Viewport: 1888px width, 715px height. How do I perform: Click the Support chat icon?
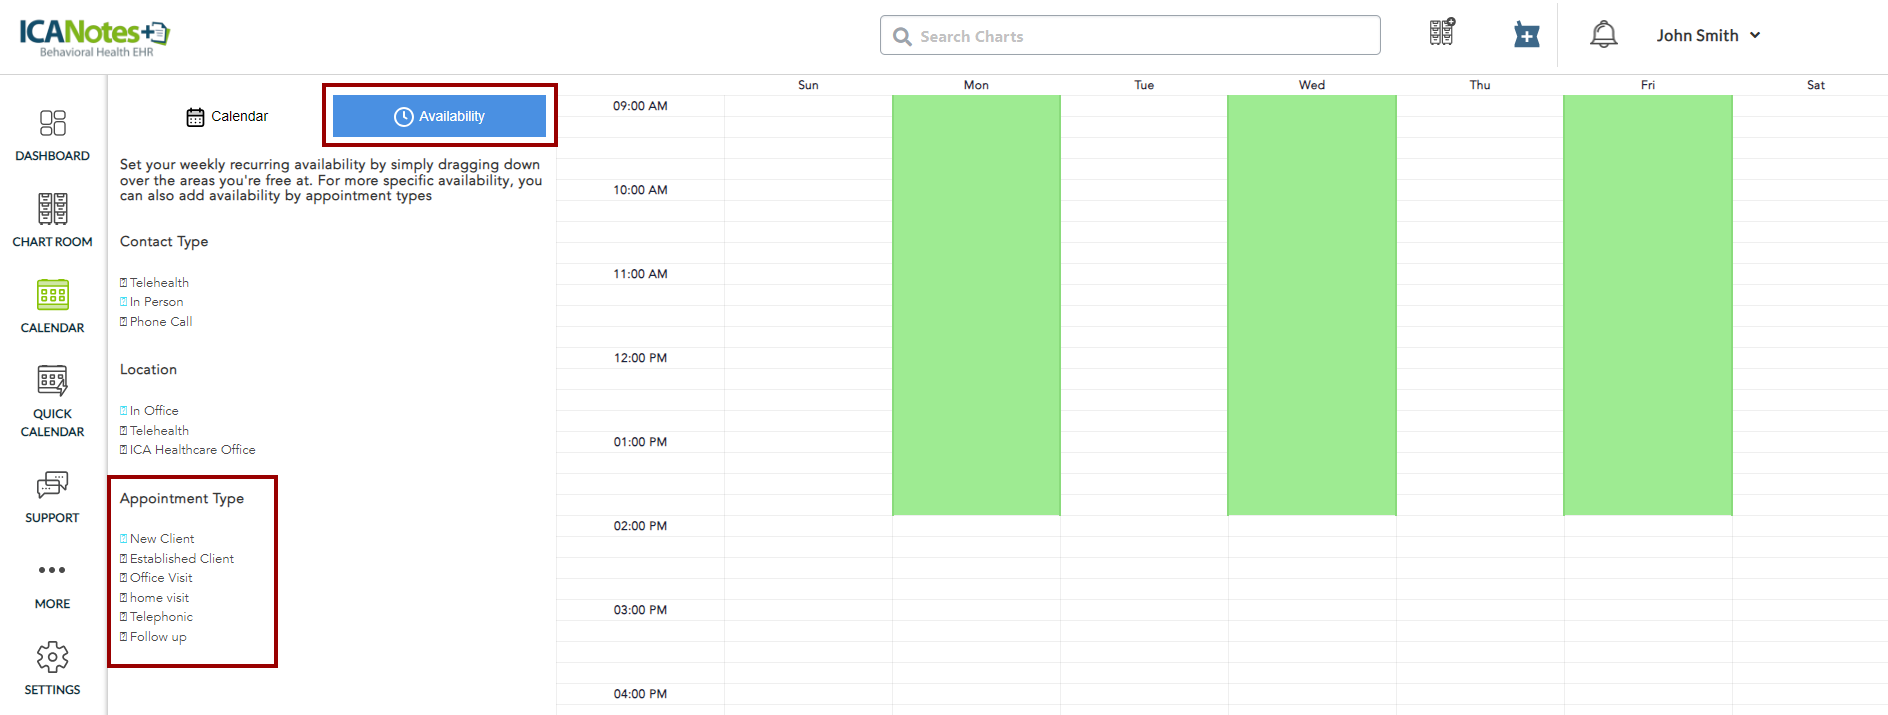pos(52,485)
